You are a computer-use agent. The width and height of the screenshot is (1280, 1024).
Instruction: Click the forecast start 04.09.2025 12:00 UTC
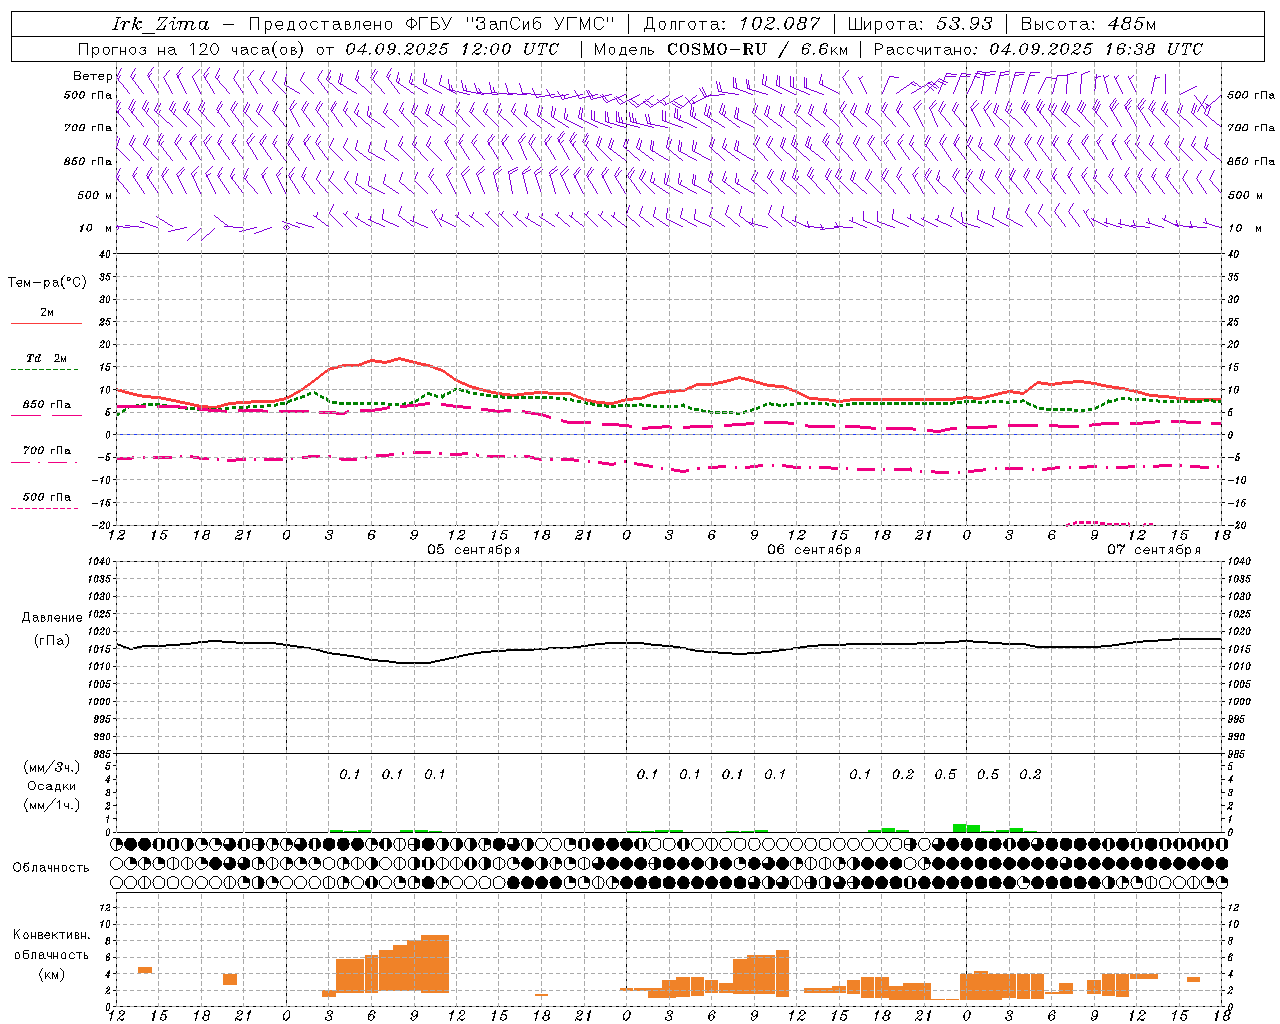click(x=452, y=49)
